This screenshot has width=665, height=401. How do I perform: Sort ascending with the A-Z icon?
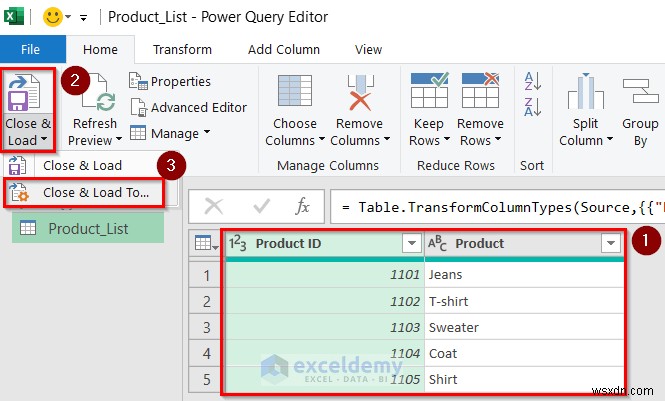point(532,81)
